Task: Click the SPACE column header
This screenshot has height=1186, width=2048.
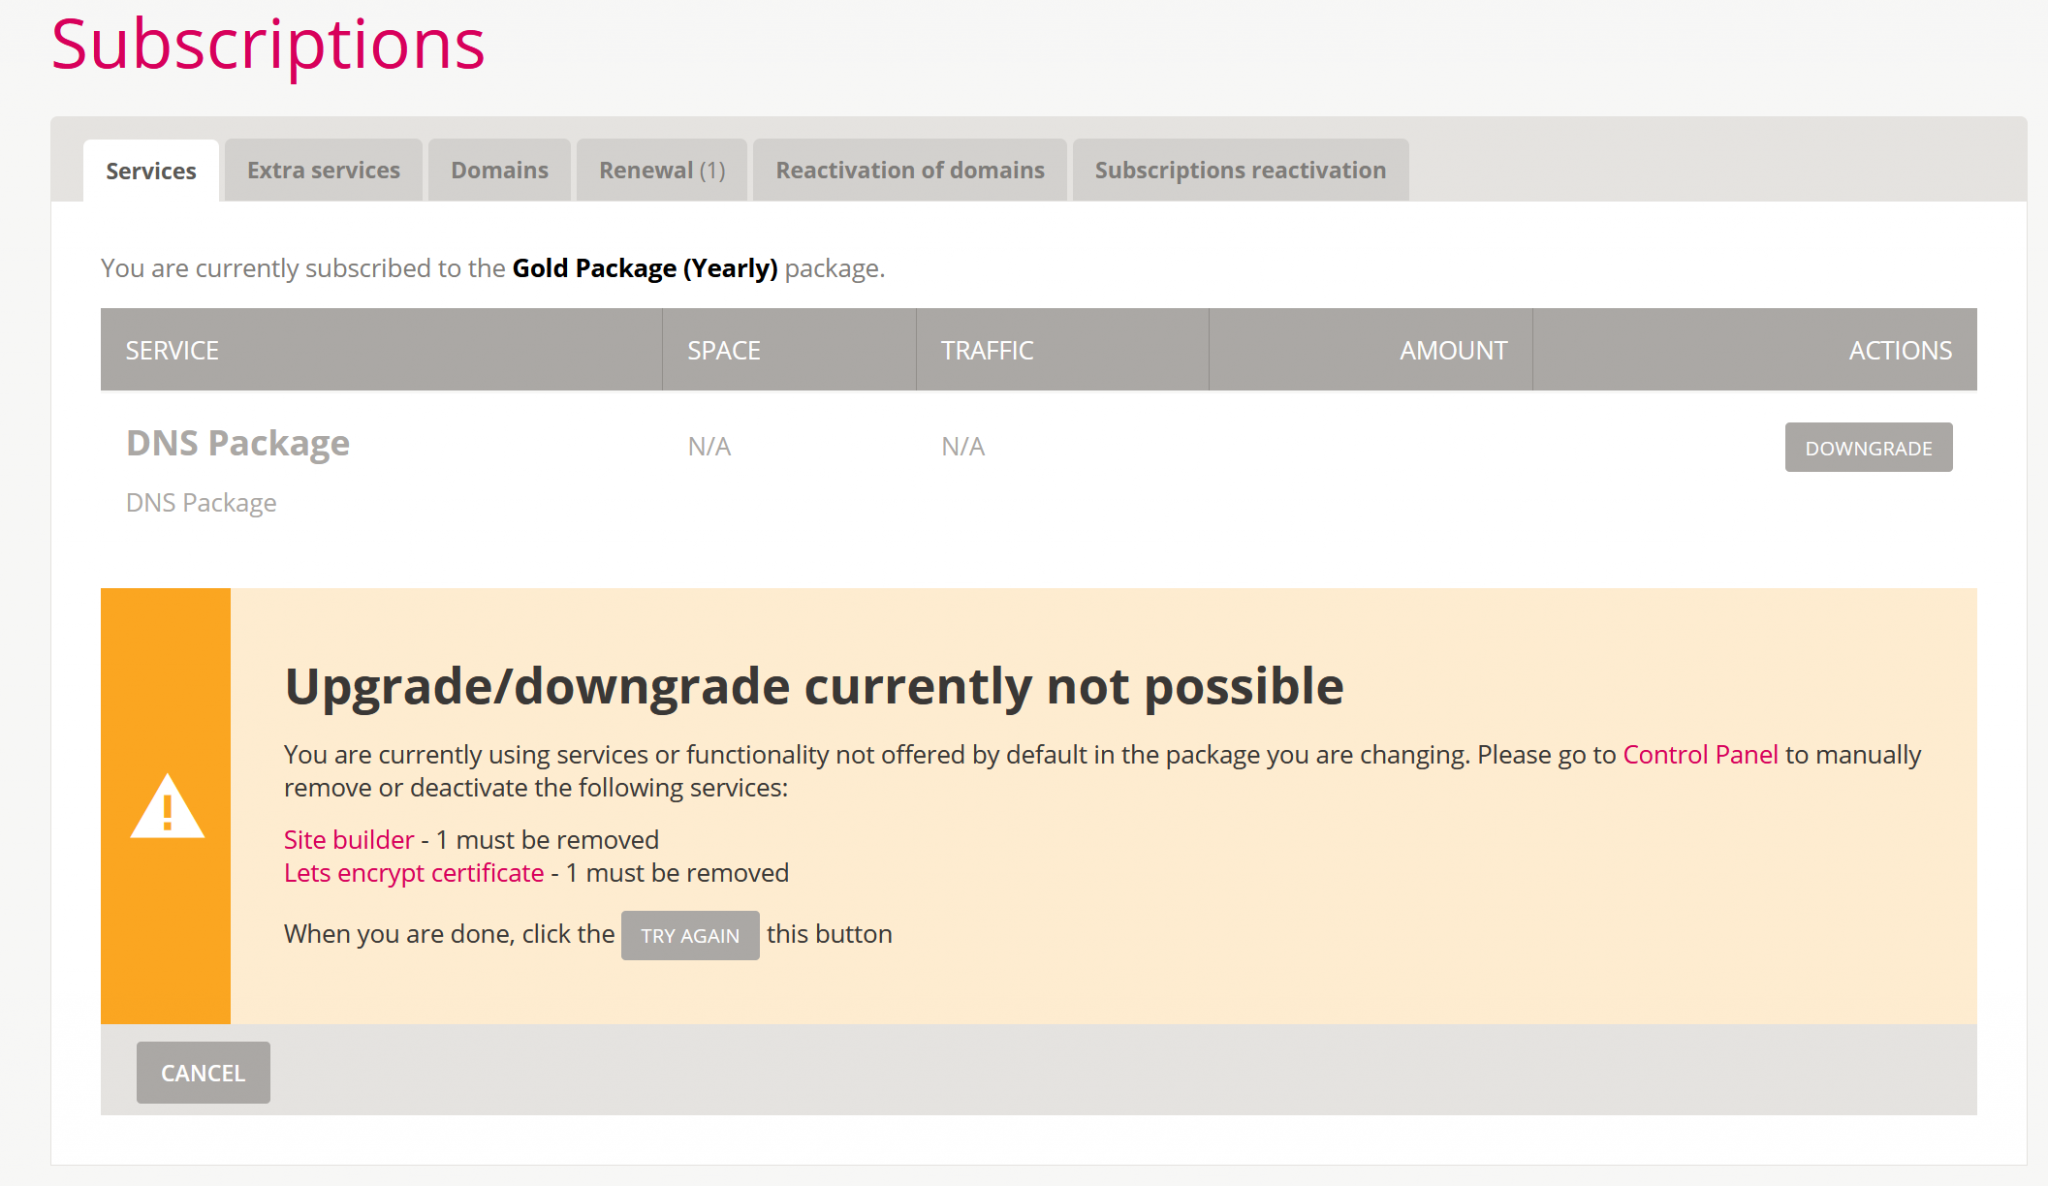Action: pyautogui.click(x=723, y=350)
